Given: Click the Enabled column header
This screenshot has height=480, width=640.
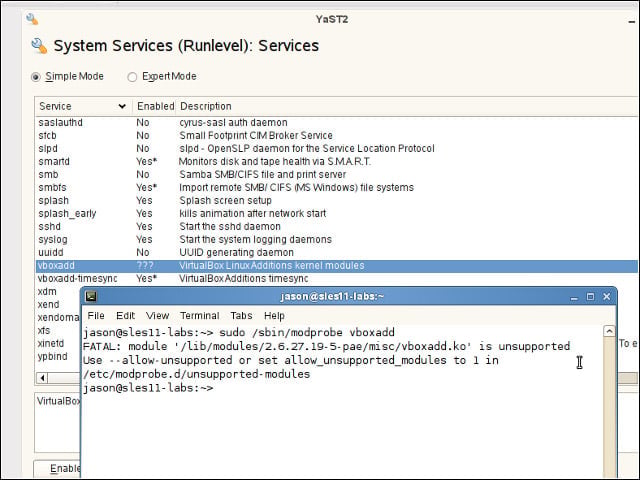Looking at the screenshot, I should pyautogui.click(x=155, y=106).
